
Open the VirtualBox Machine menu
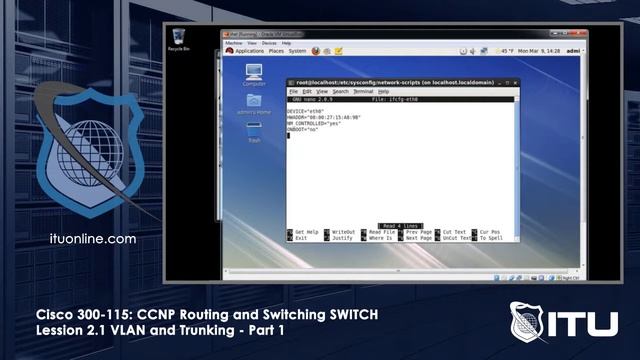click(x=234, y=43)
